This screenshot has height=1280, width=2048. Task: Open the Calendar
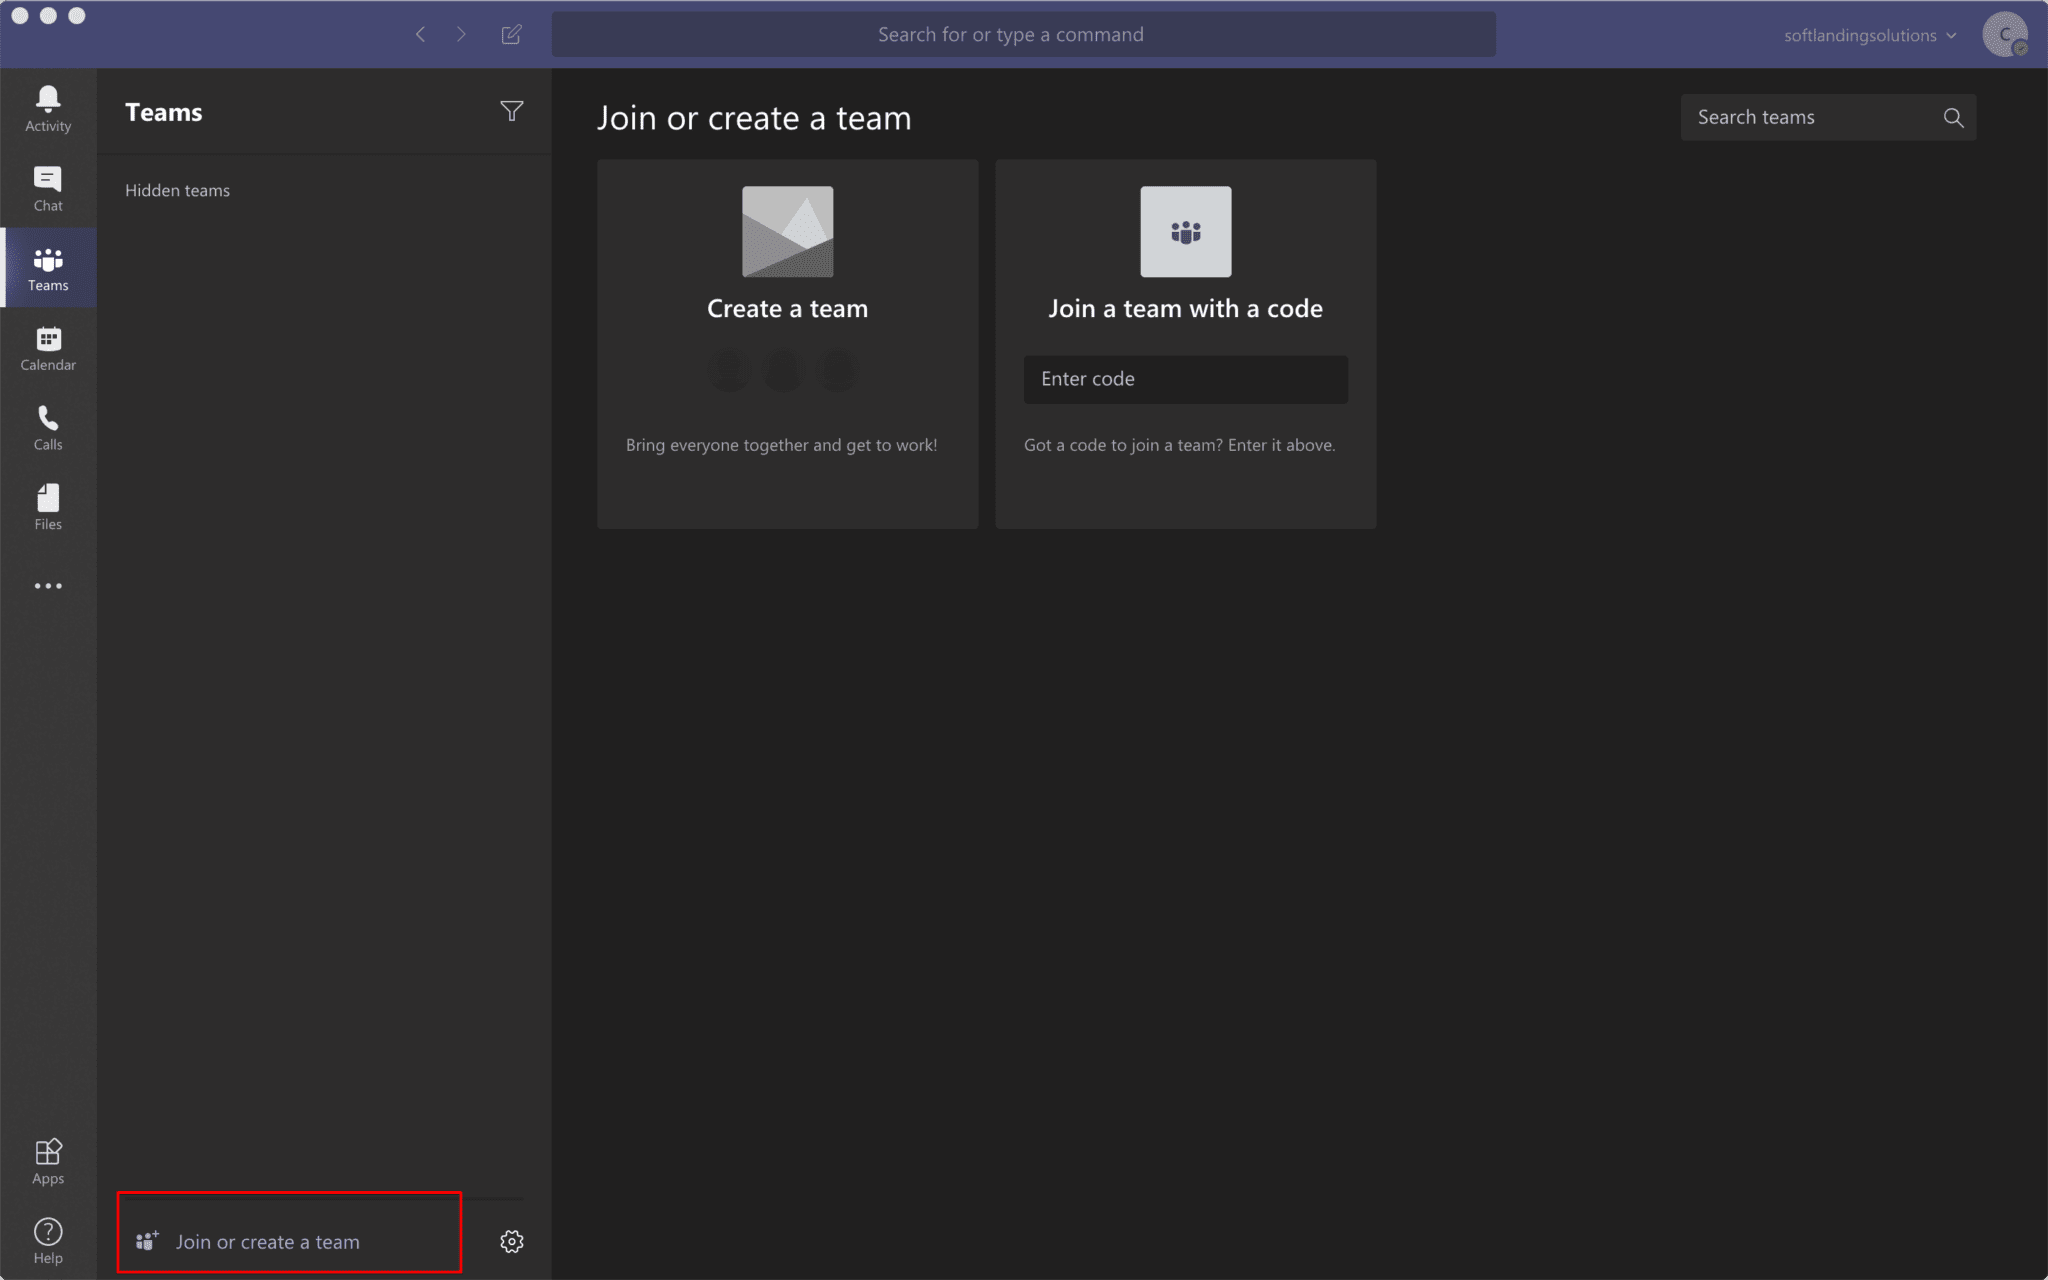tap(48, 348)
